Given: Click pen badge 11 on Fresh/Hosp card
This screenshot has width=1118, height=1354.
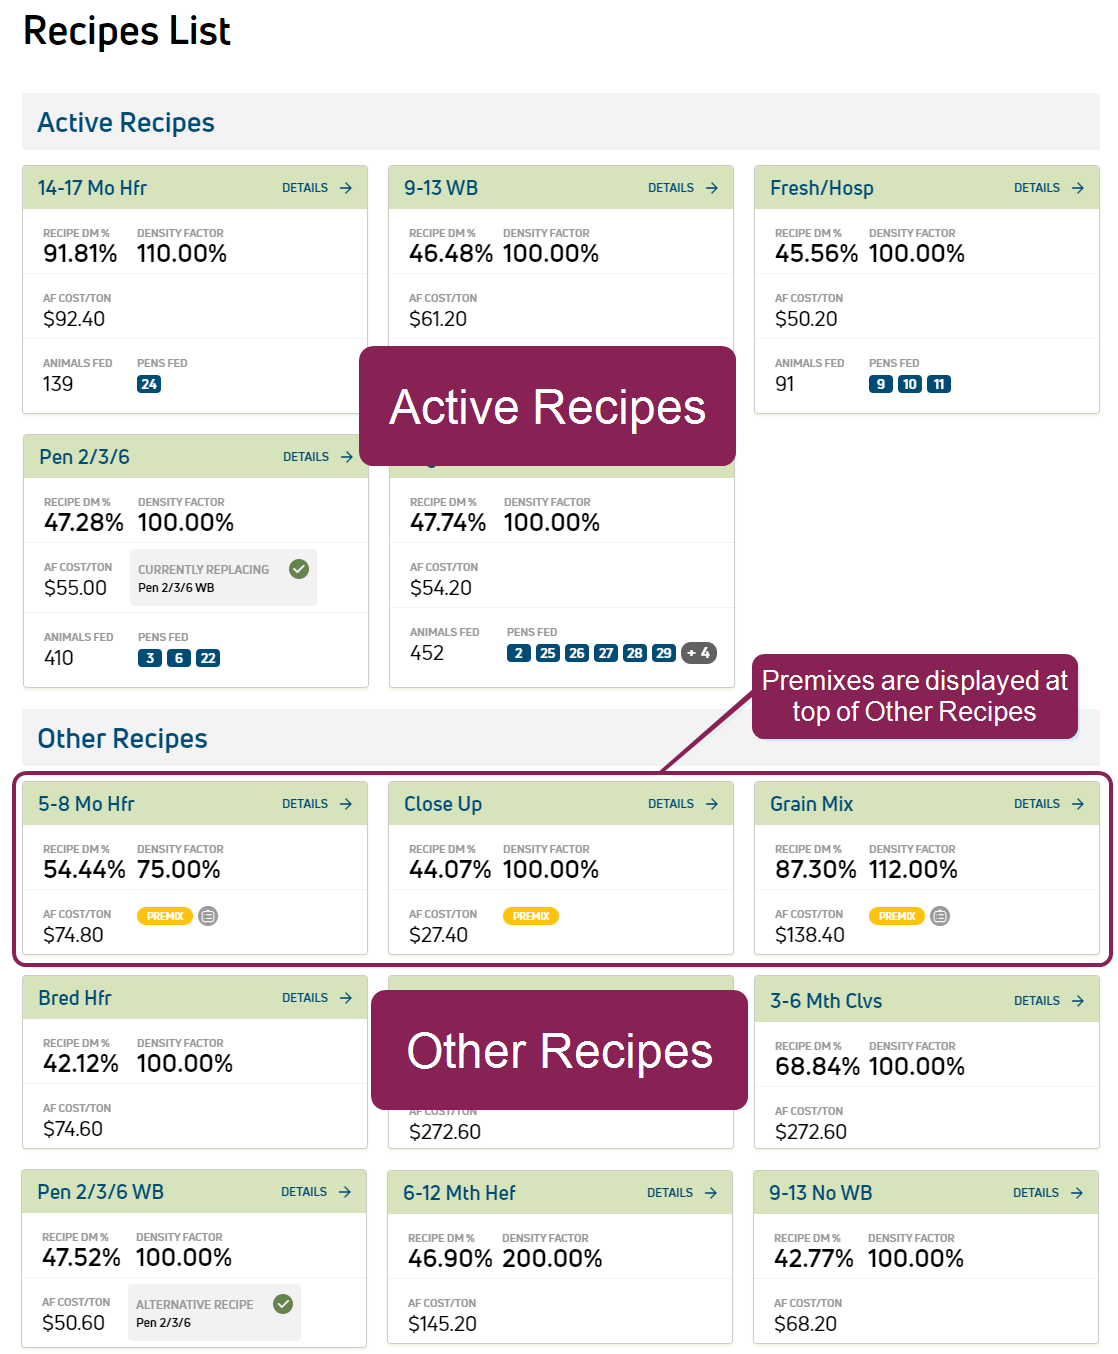Looking at the screenshot, I should [x=939, y=384].
